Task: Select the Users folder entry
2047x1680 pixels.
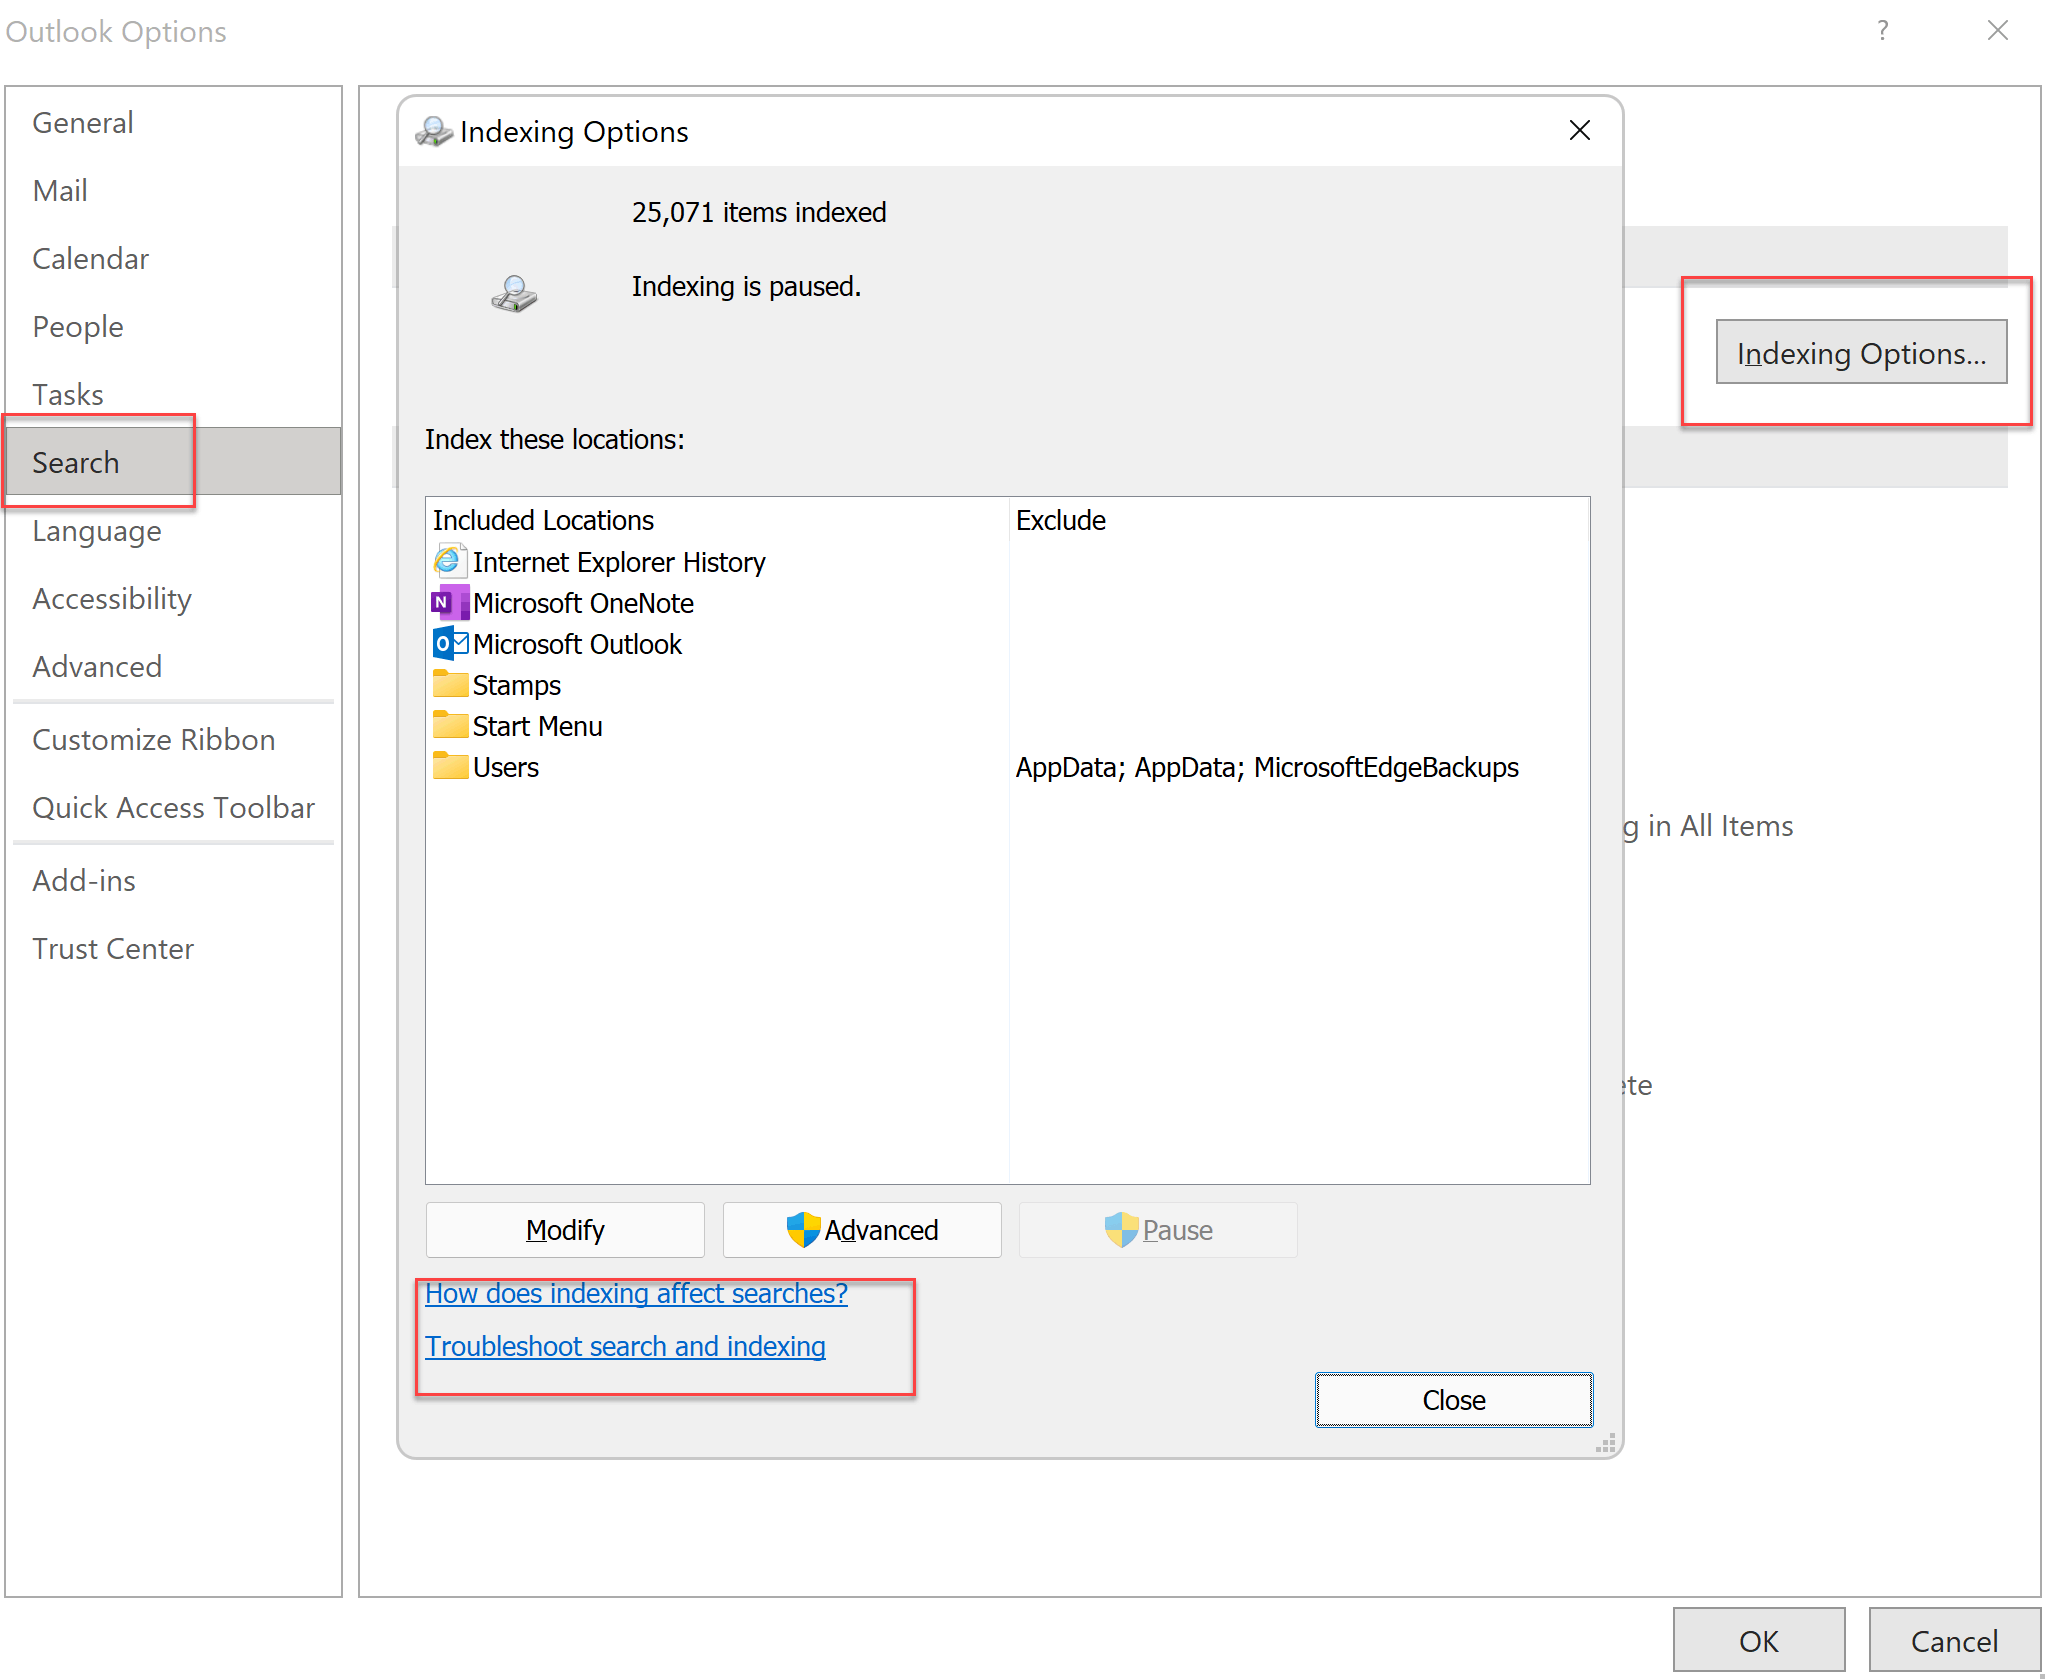Action: [x=505, y=767]
